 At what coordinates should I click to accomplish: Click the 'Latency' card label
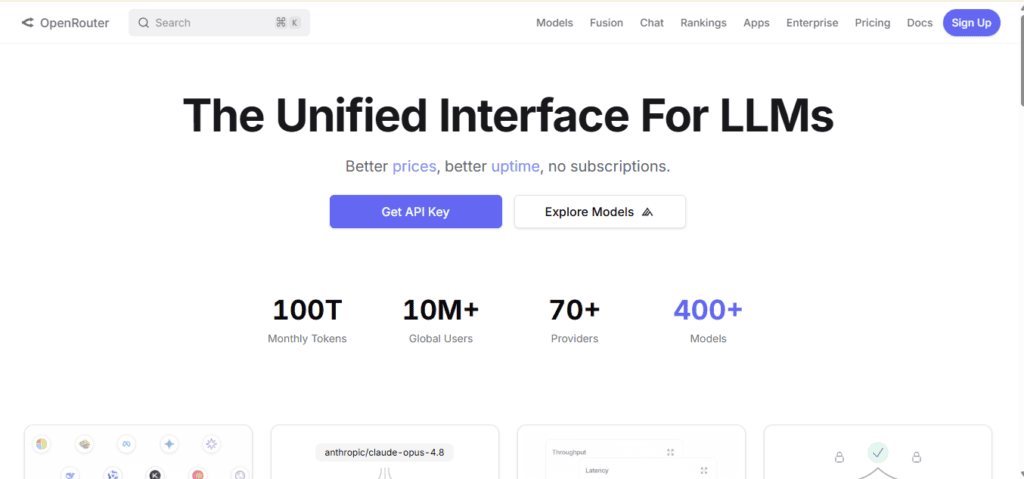[597, 471]
